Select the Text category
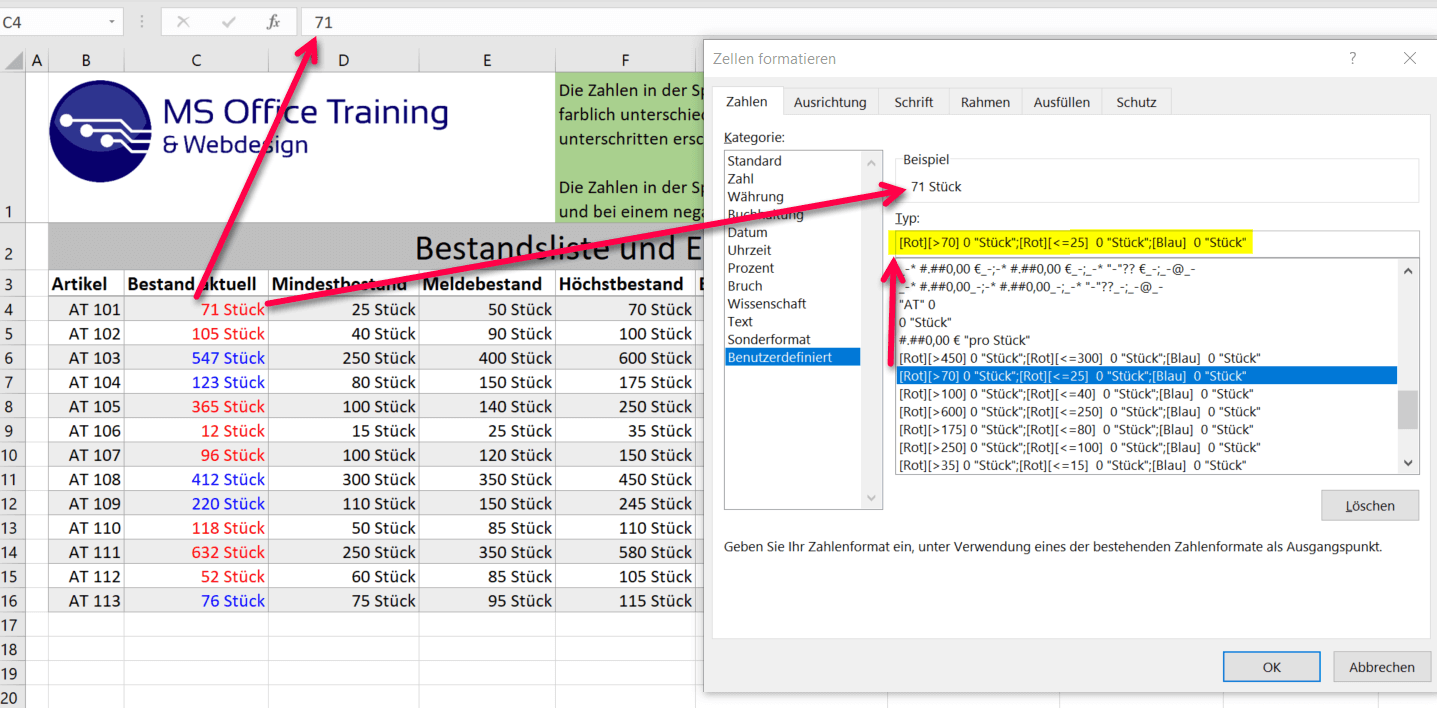The width and height of the screenshot is (1437, 708). 793,322
